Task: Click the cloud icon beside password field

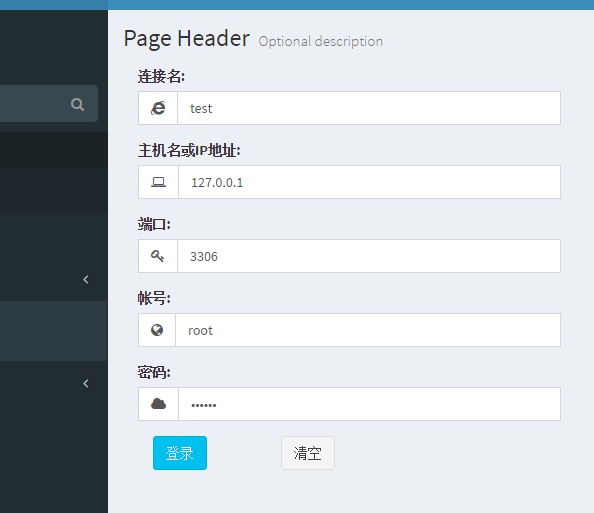Action: 158,404
